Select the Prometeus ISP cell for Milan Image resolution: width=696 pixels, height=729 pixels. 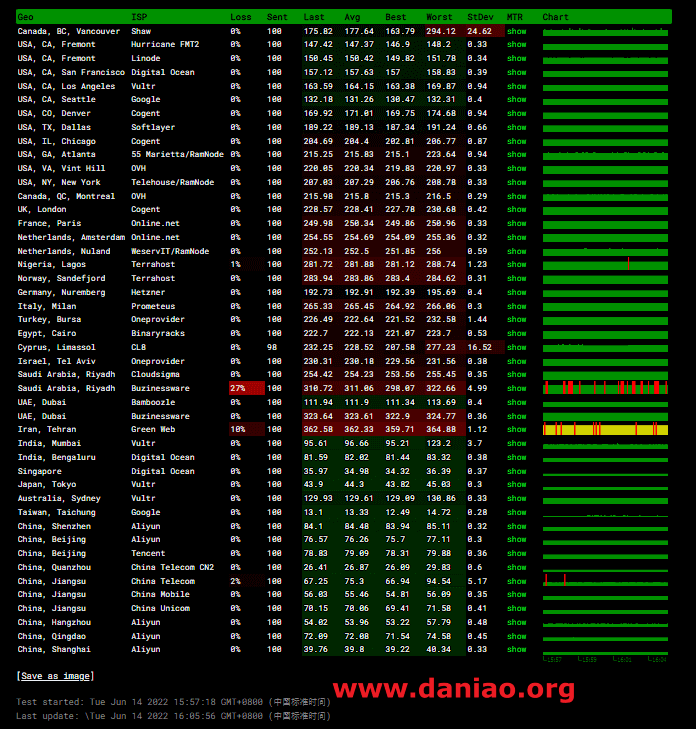[x=153, y=306]
